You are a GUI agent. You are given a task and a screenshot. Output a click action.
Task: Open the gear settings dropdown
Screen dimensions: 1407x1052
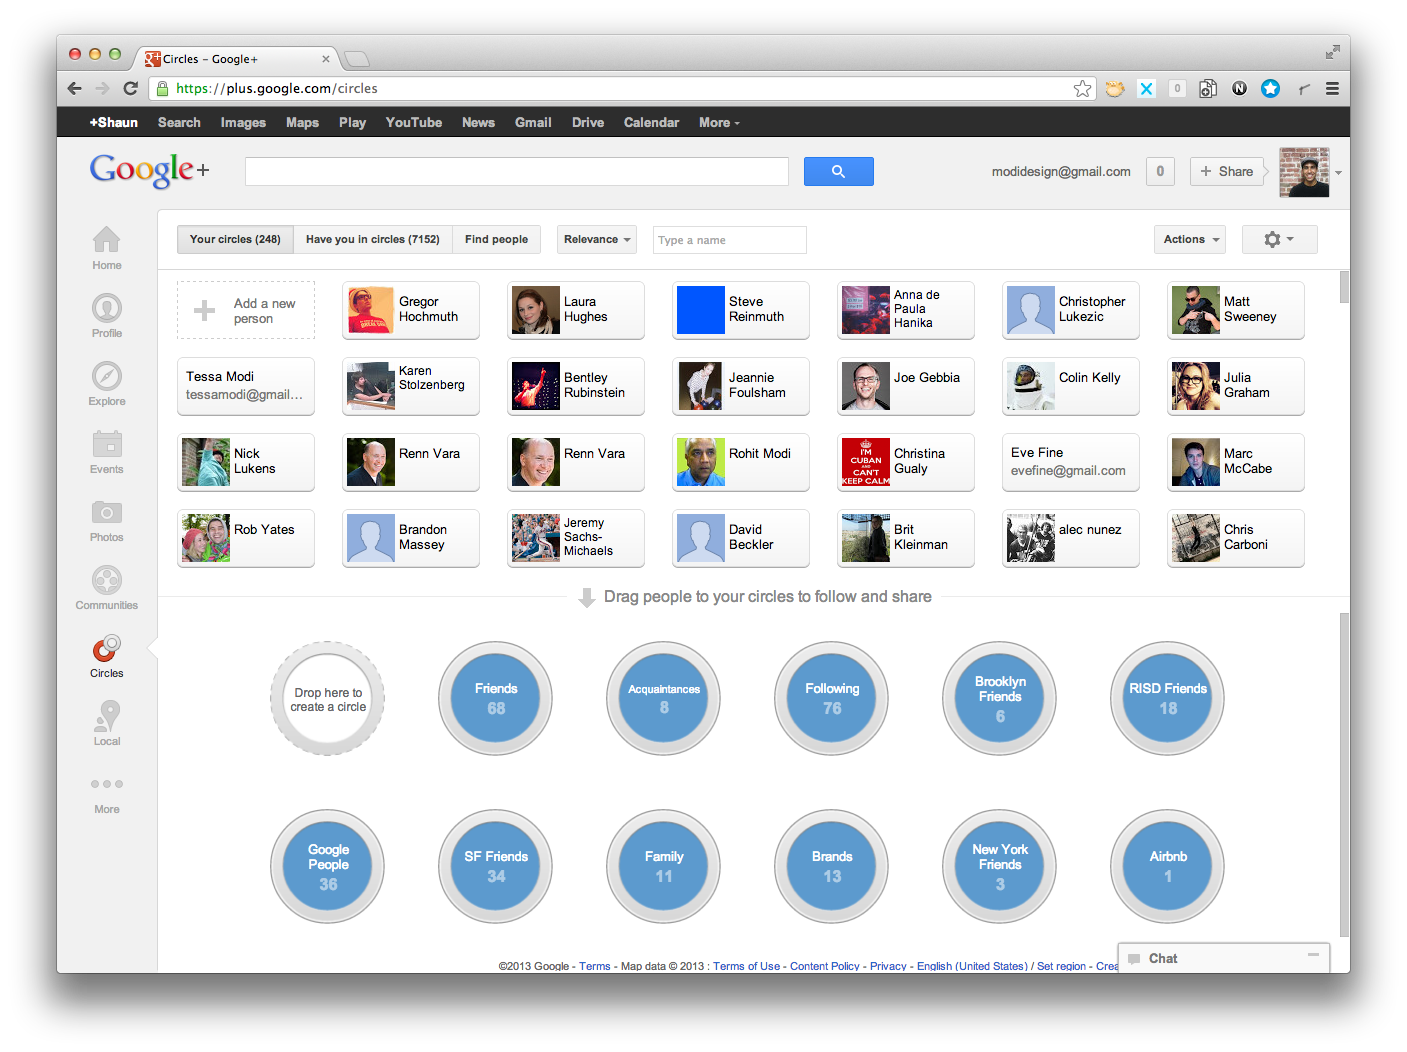(1279, 240)
